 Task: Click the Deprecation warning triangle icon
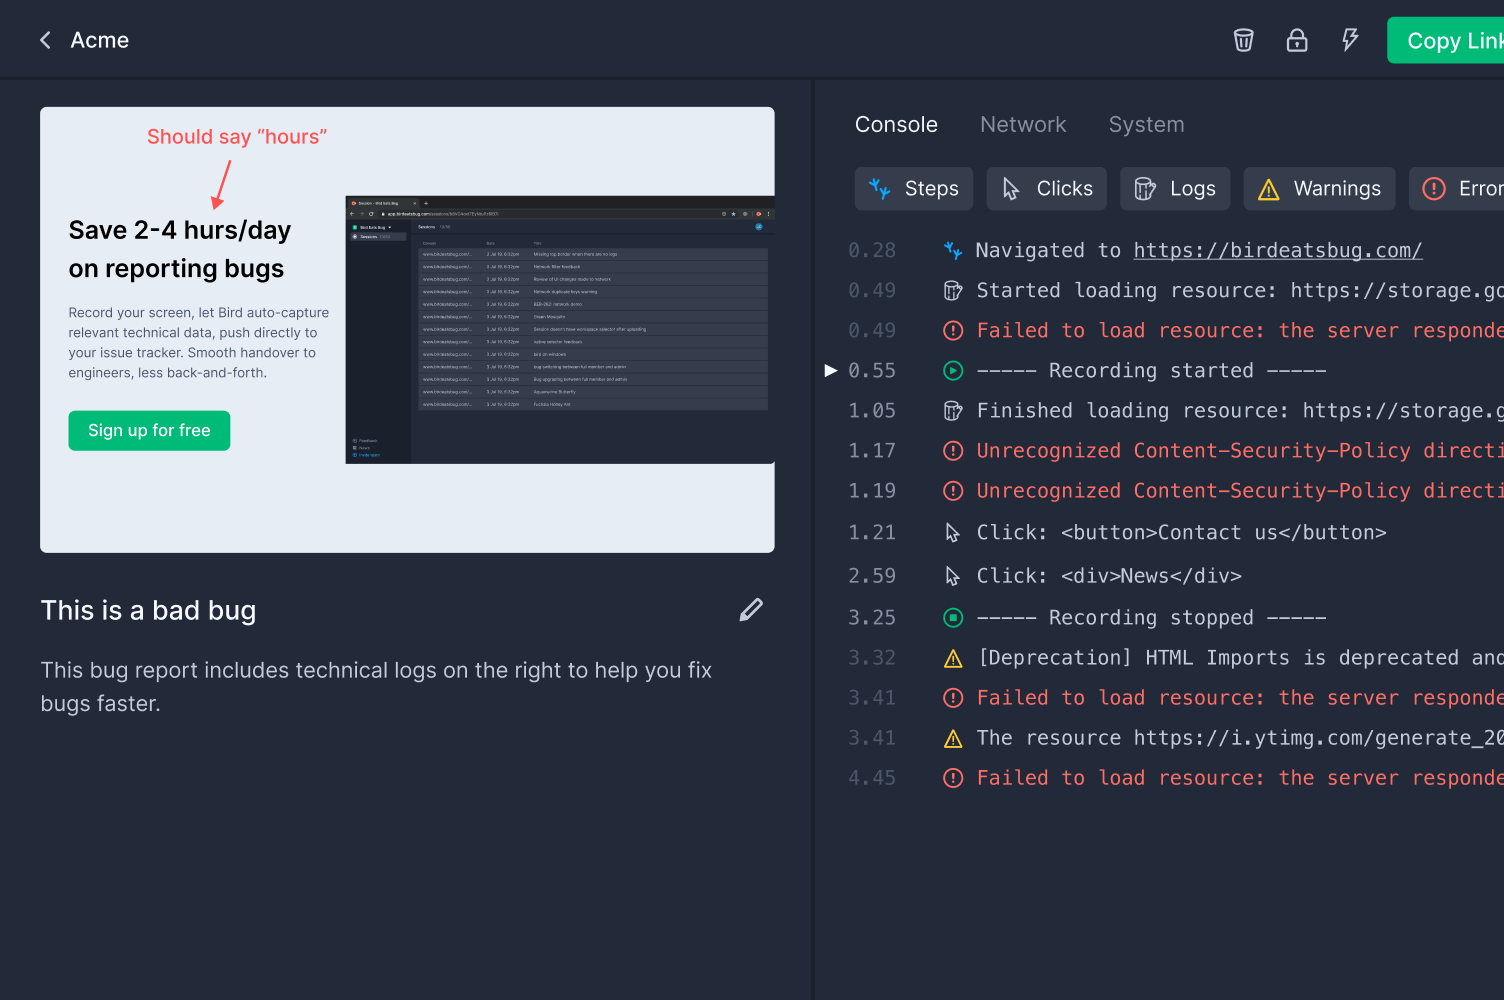point(953,658)
